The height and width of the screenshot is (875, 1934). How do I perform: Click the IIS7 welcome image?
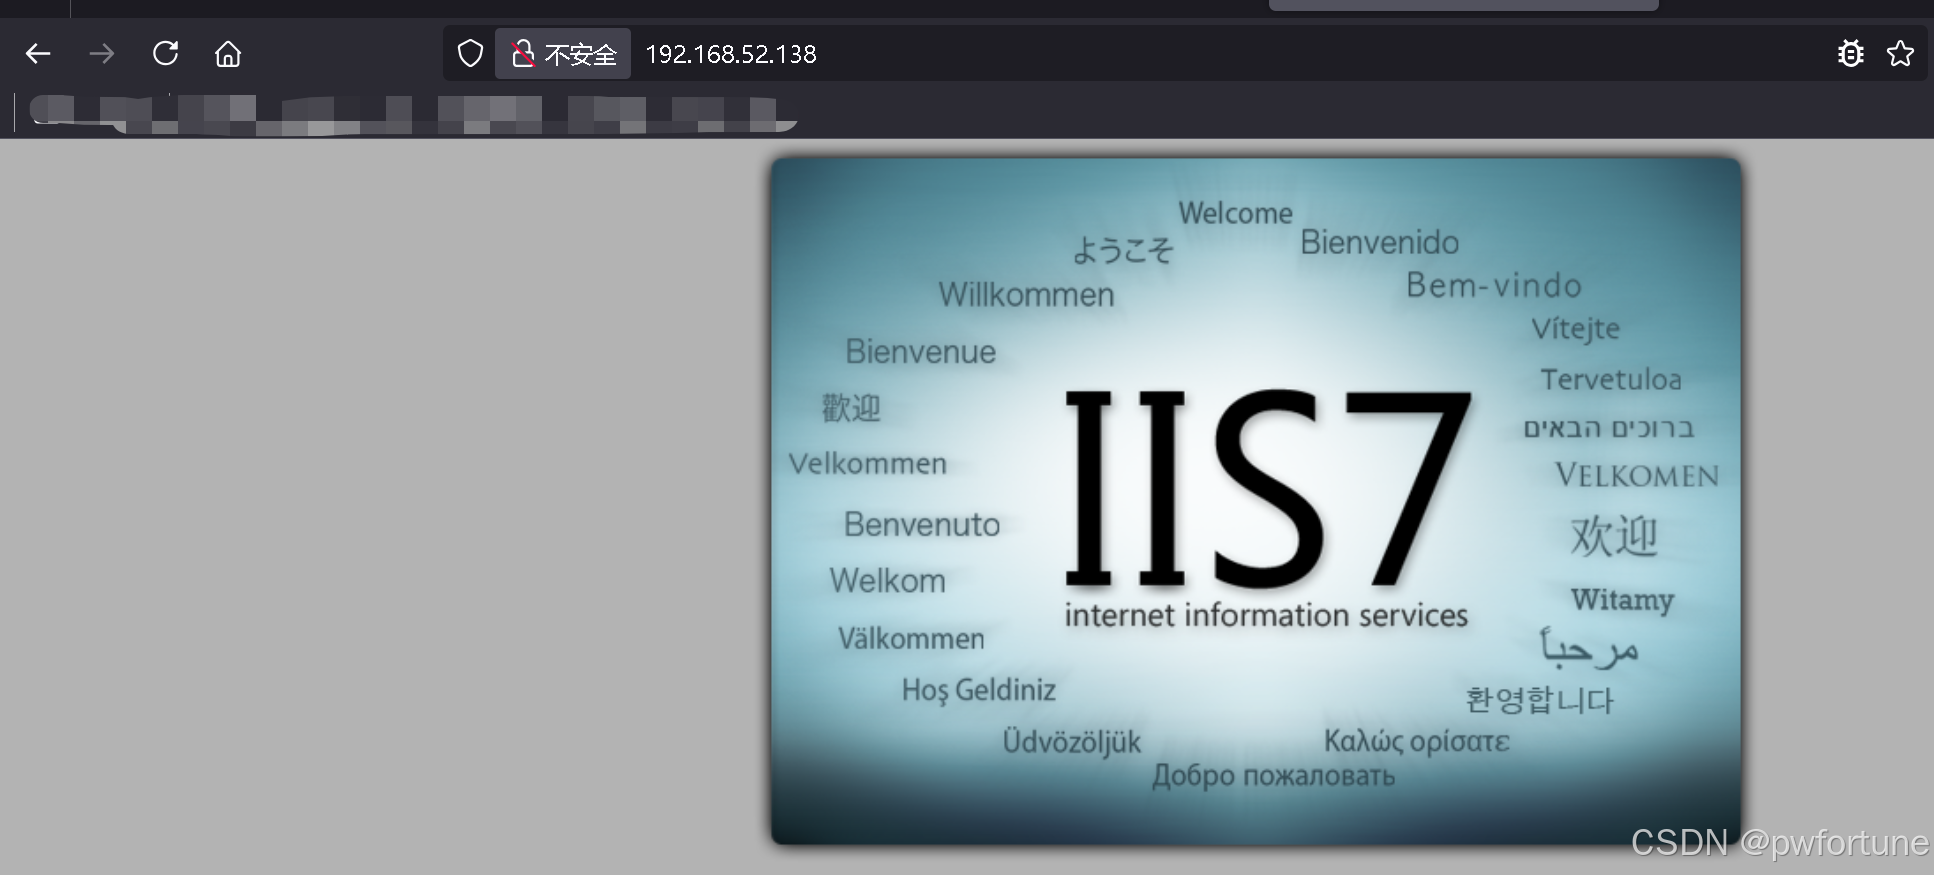pos(1256,501)
